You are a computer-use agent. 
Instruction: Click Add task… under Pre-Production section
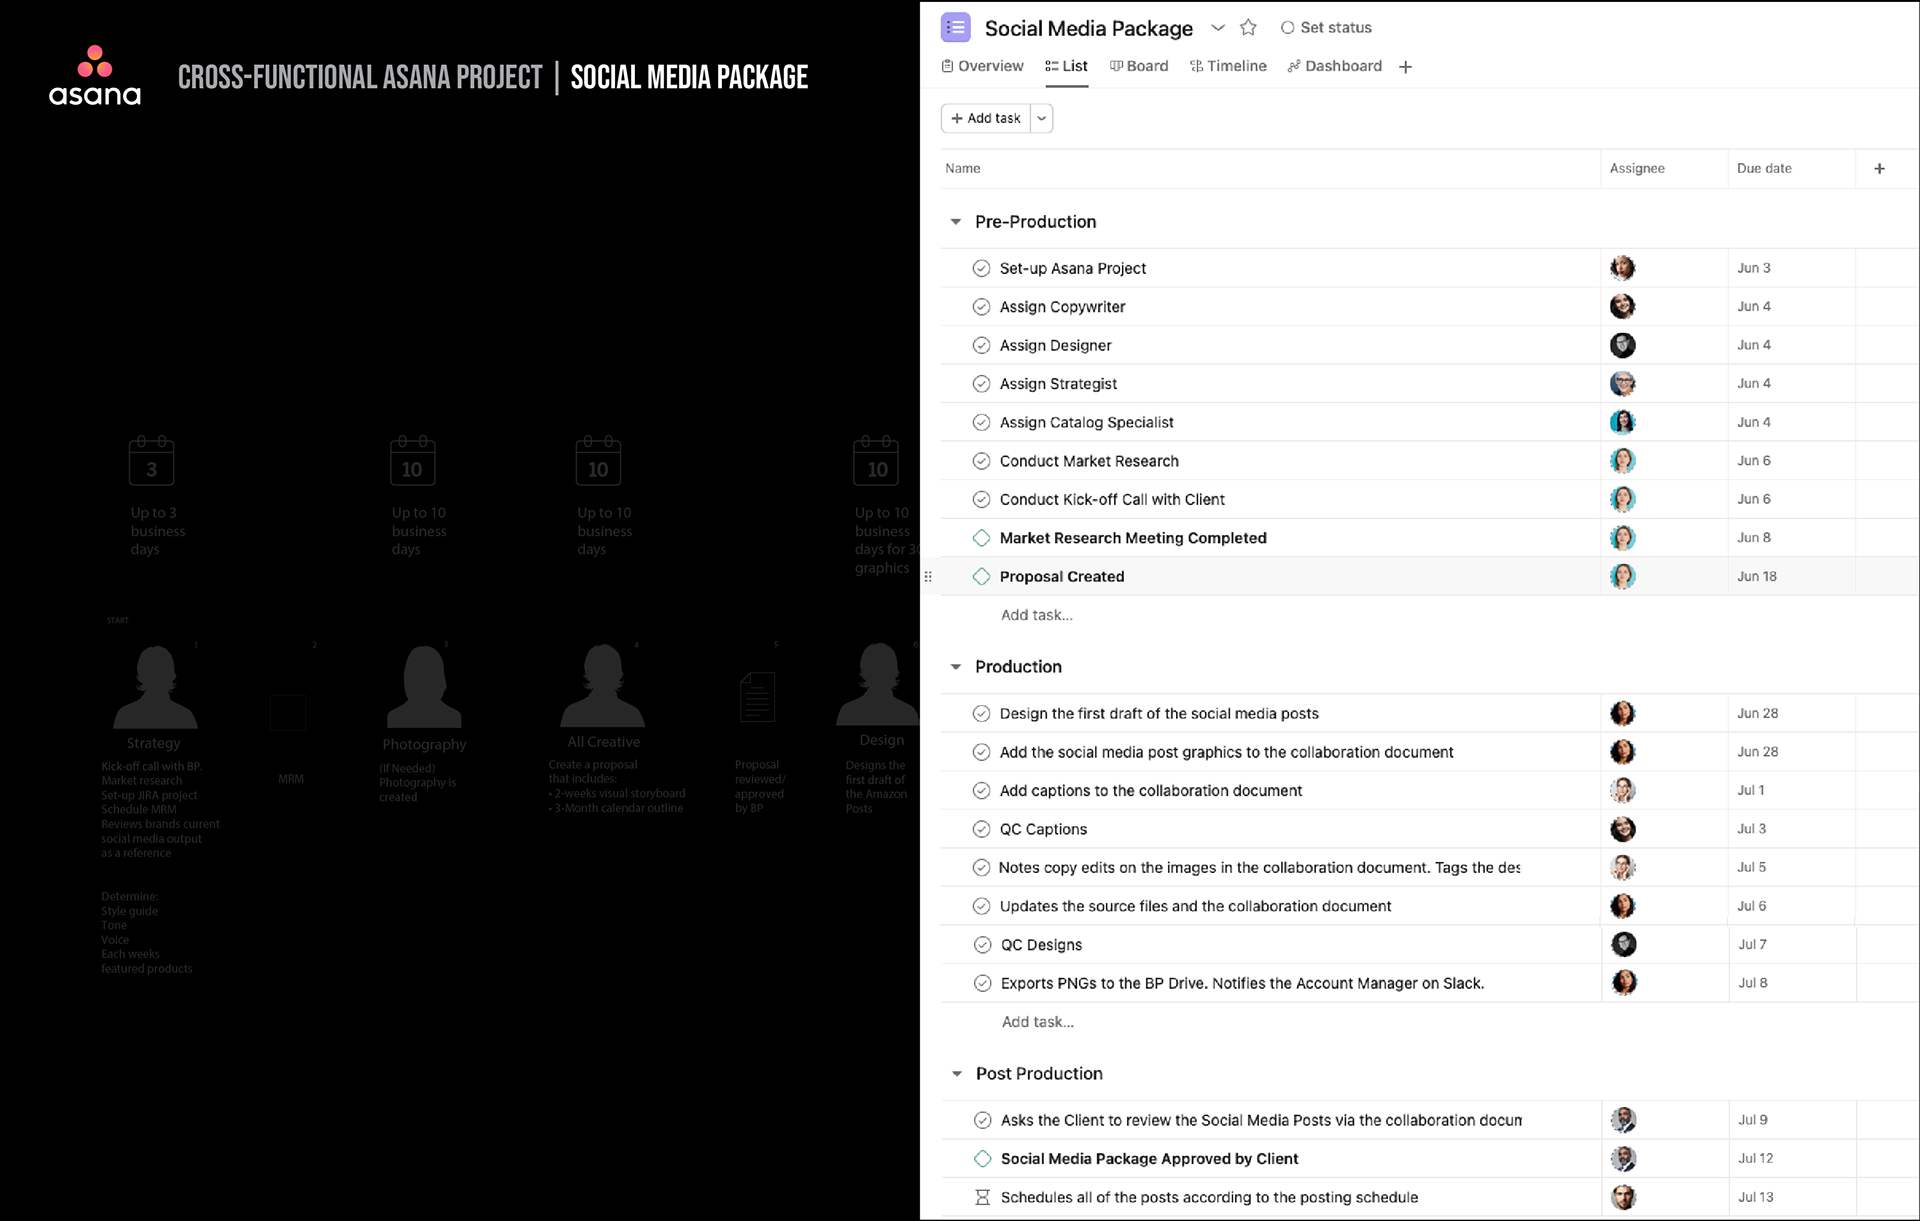point(1036,615)
